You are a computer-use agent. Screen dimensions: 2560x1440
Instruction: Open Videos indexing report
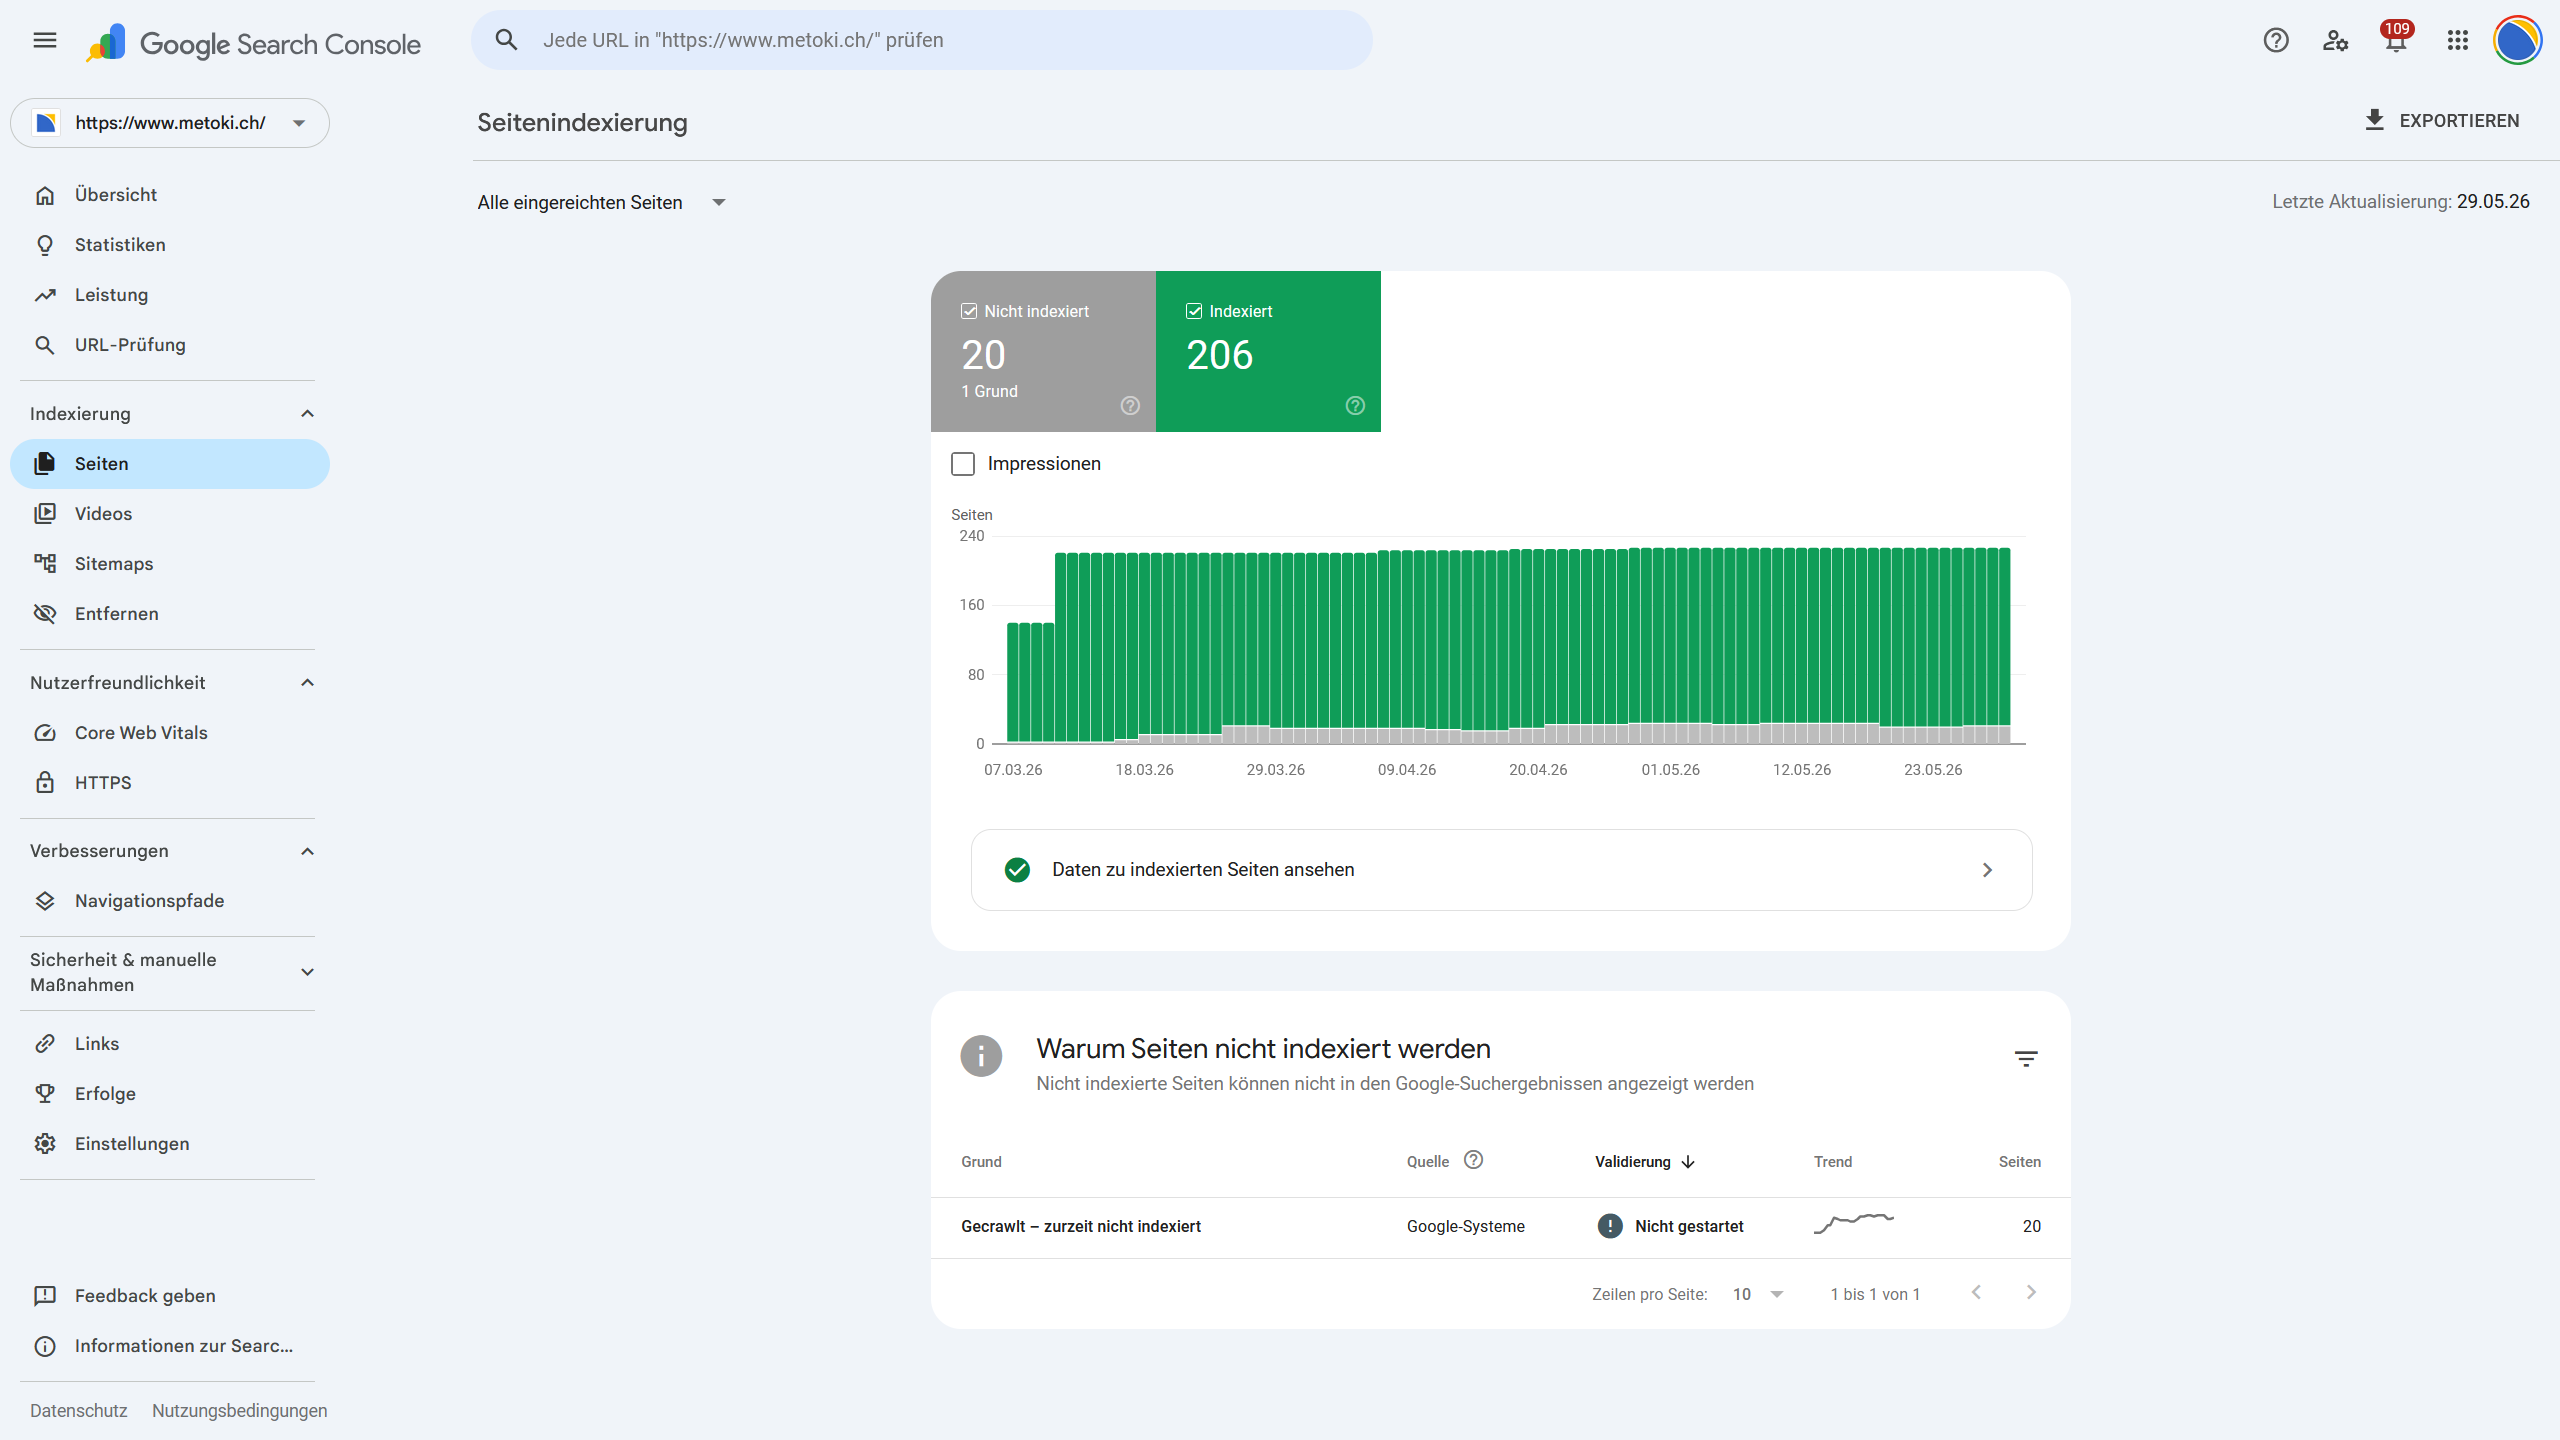tap(170, 514)
